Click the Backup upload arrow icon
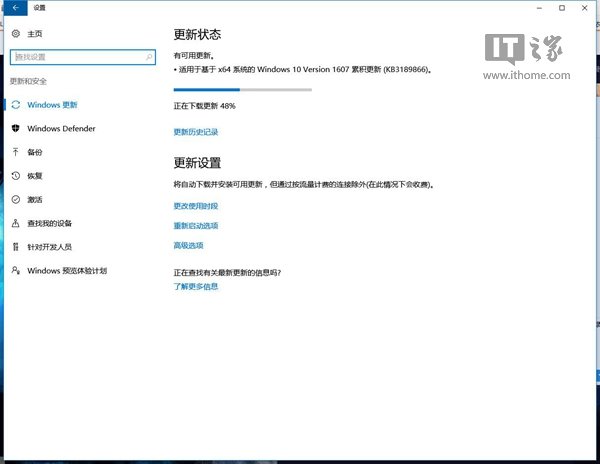Viewport: 600px width, 464px height. [15, 152]
